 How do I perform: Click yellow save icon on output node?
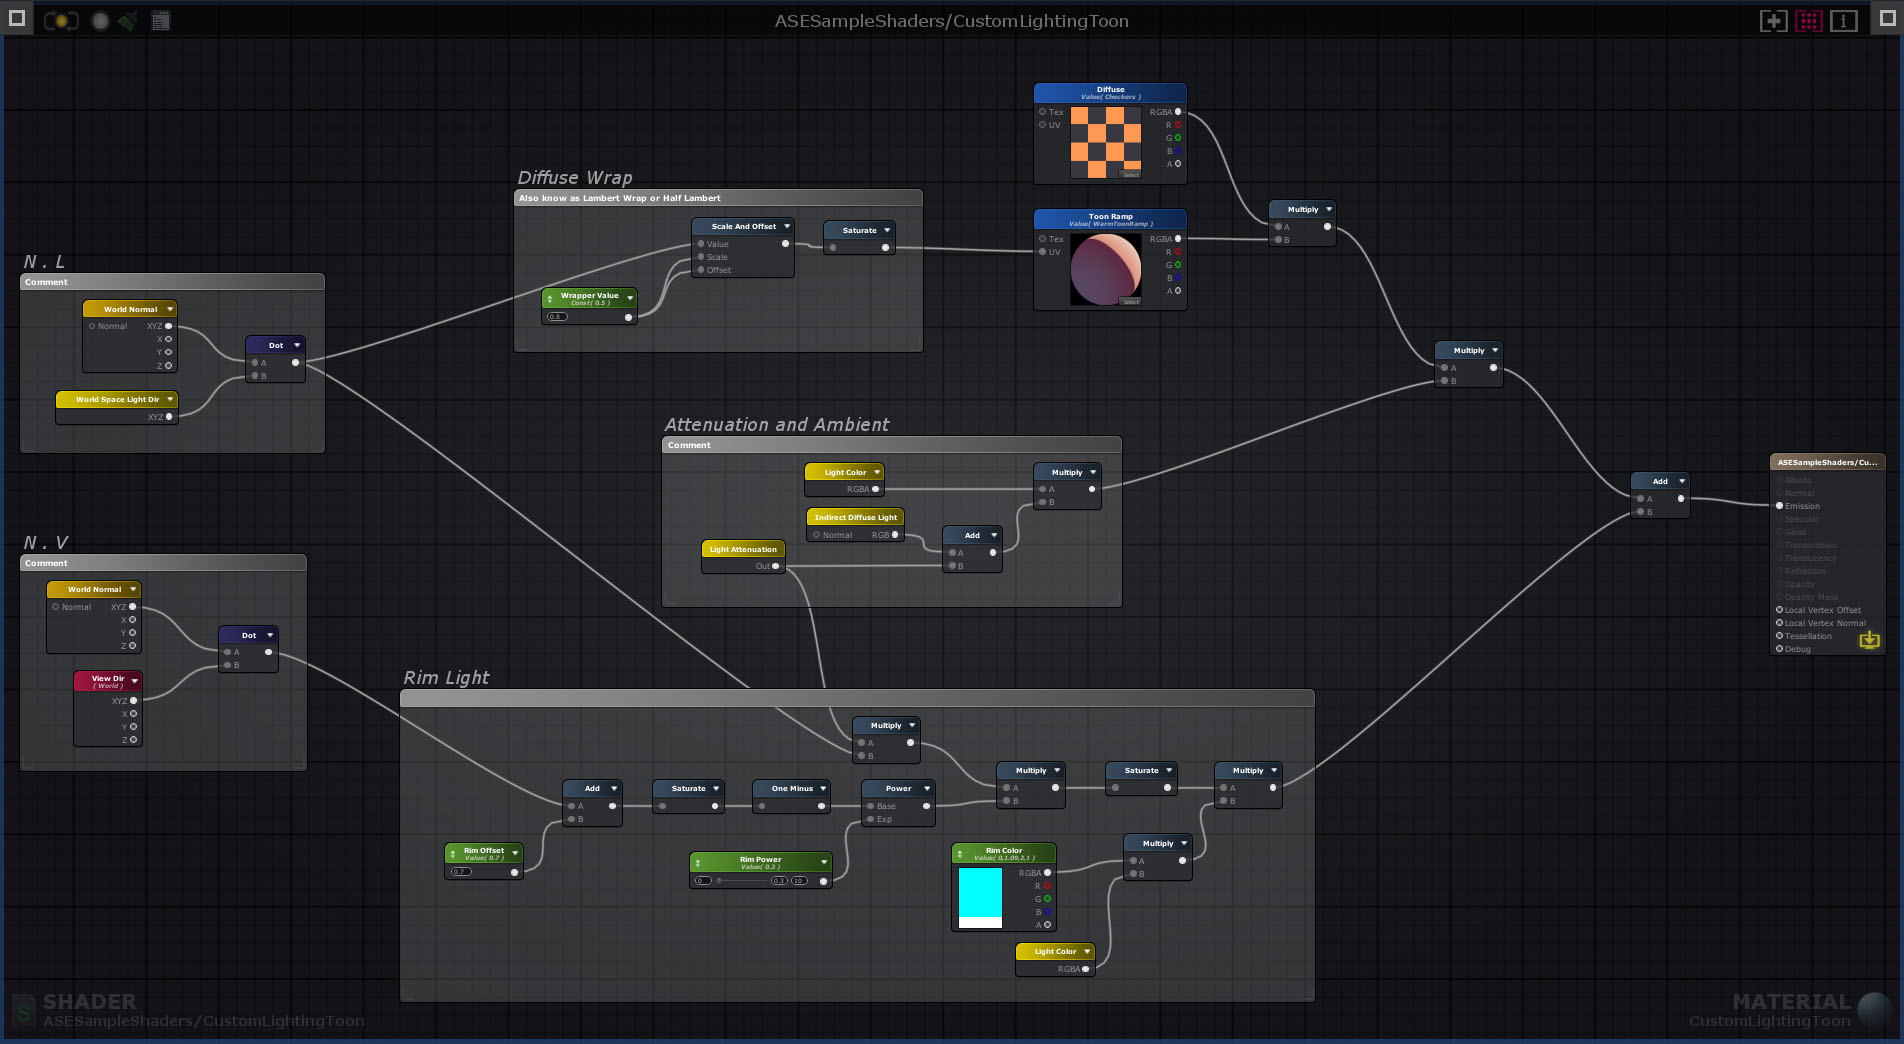click(1868, 640)
